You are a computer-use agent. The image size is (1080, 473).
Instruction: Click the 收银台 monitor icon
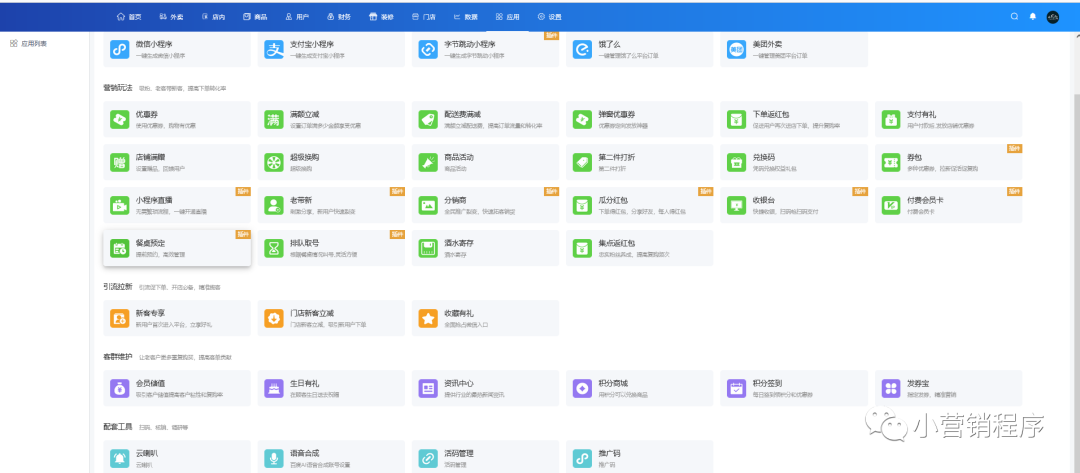[737, 205]
